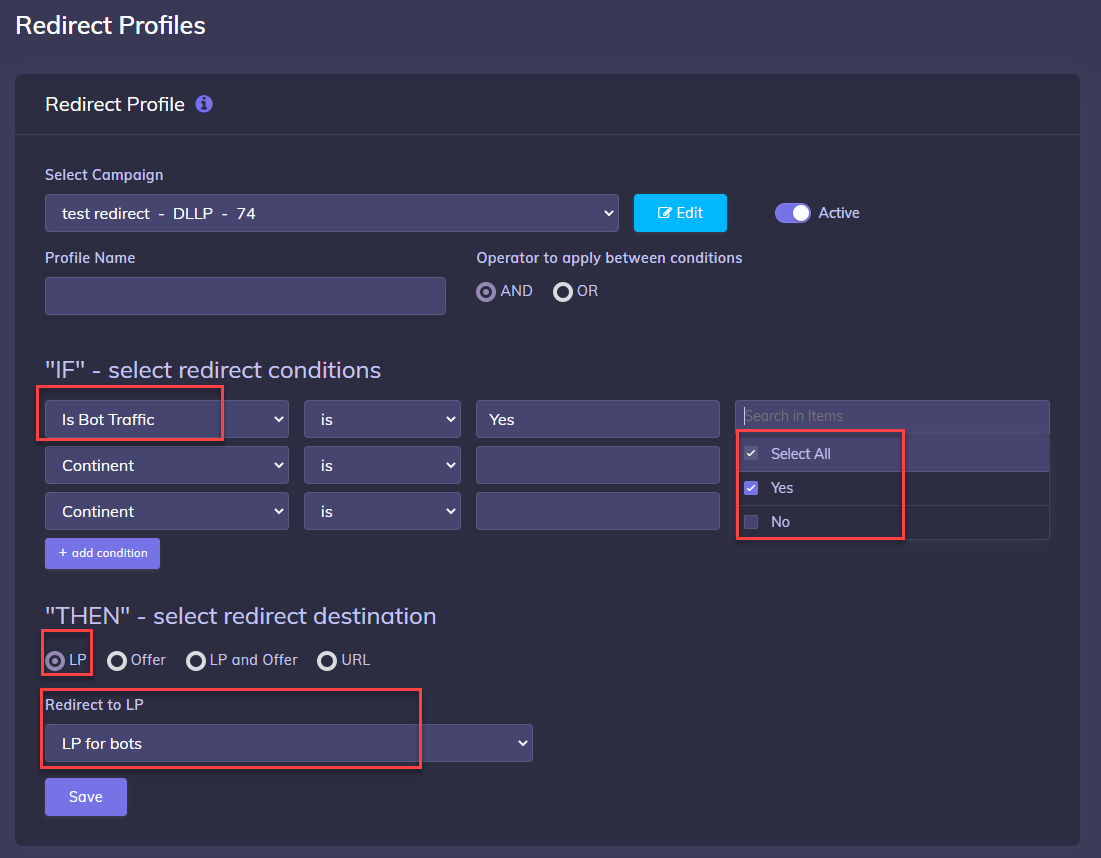The image size is (1101, 858).
Task: Click the add condition button
Action: point(102,553)
